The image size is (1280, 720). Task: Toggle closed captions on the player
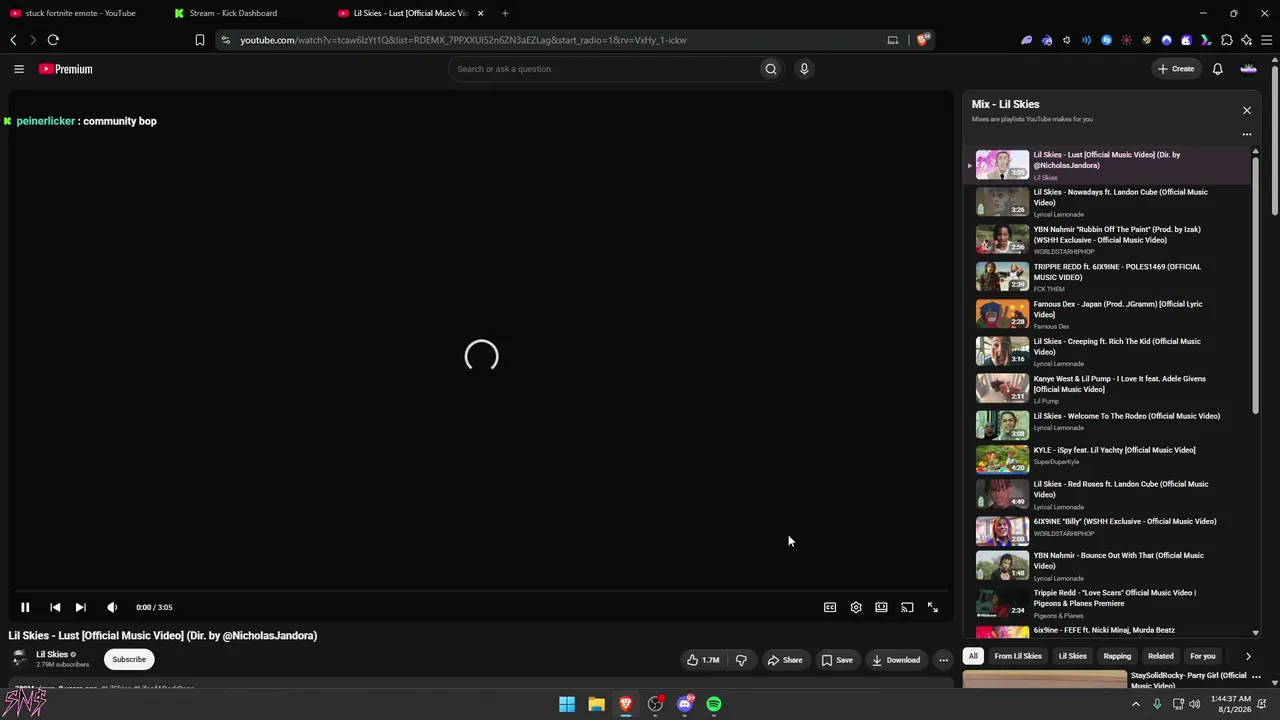pyautogui.click(x=830, y=607)
